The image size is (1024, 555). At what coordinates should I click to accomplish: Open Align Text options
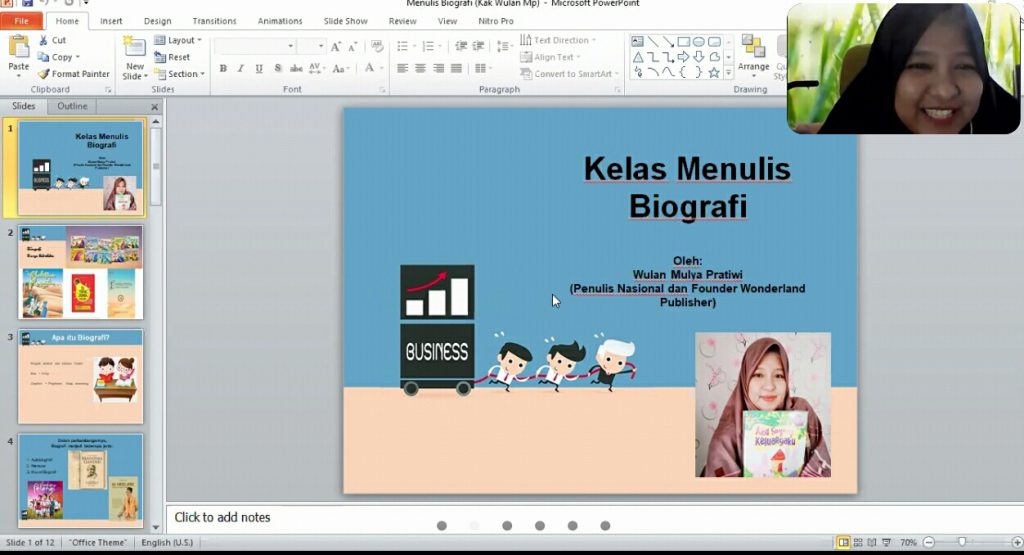(551, 57)
